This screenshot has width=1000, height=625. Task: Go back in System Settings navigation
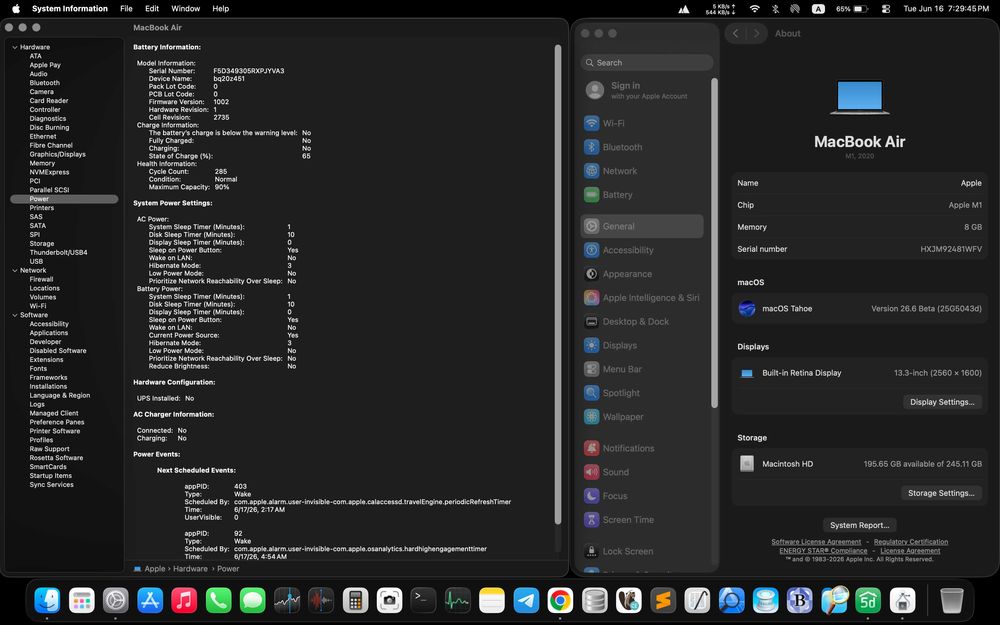[735, 33]
